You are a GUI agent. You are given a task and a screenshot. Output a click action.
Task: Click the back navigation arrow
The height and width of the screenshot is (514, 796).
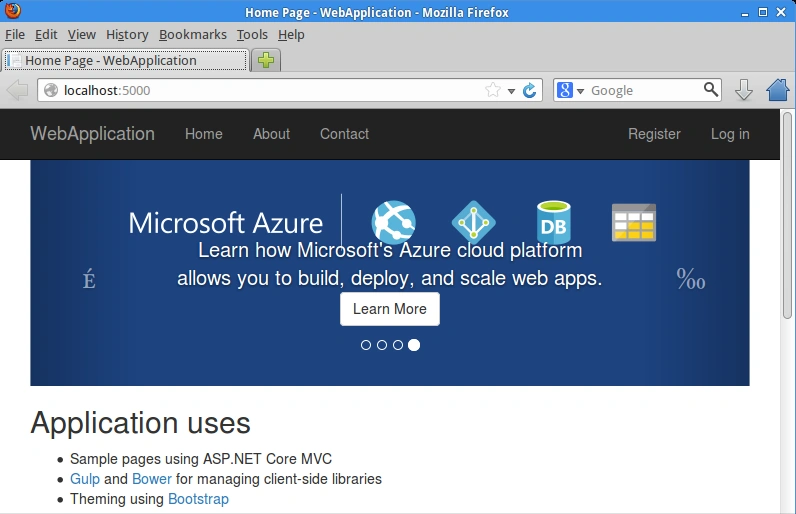17,90
